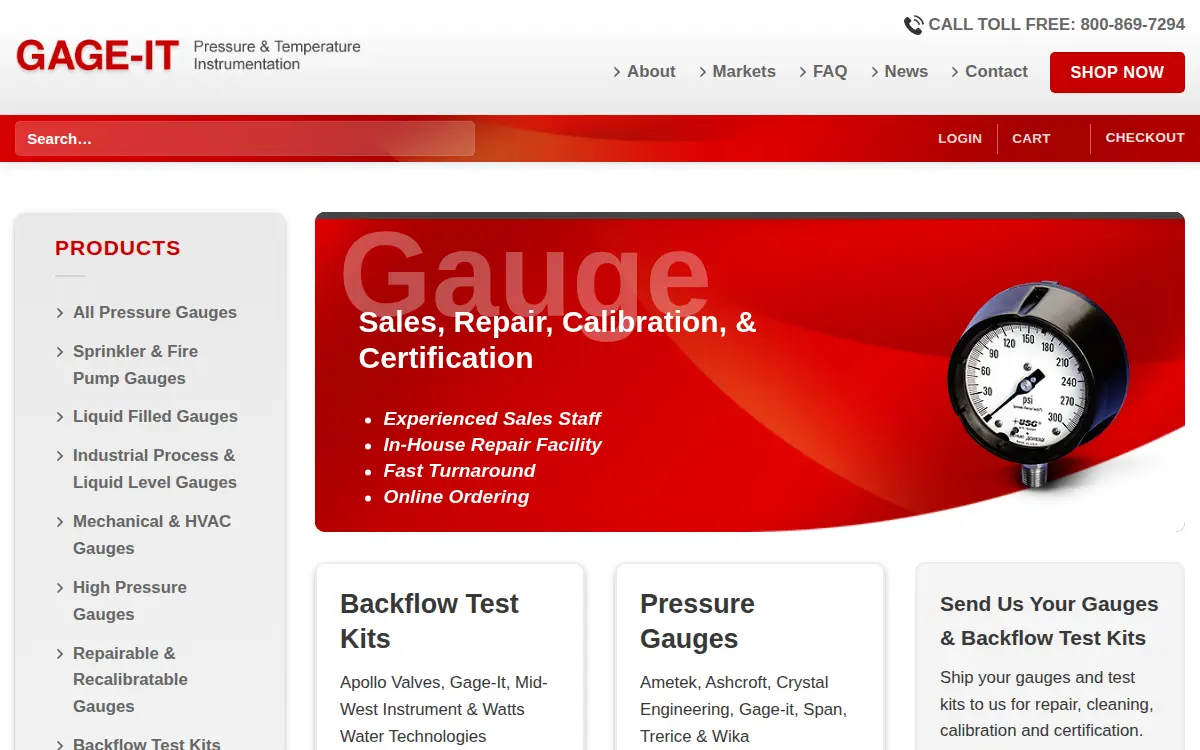Click the Pressure & Temperature Instrumentation tagline
This screenshot has width=1200, height=750.
click(277, 55)
